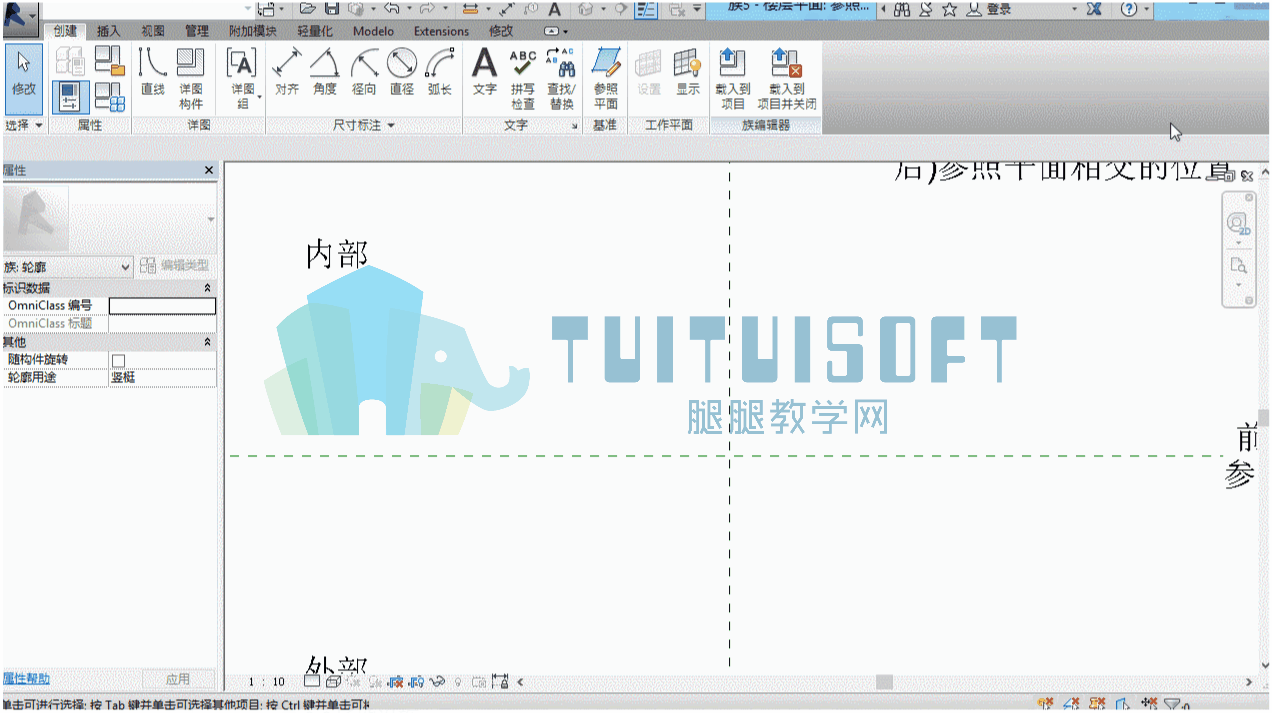Choose the 角度 angular dimension tool
The width and height of the screenshot is (1272, 713).
[325, 72]
